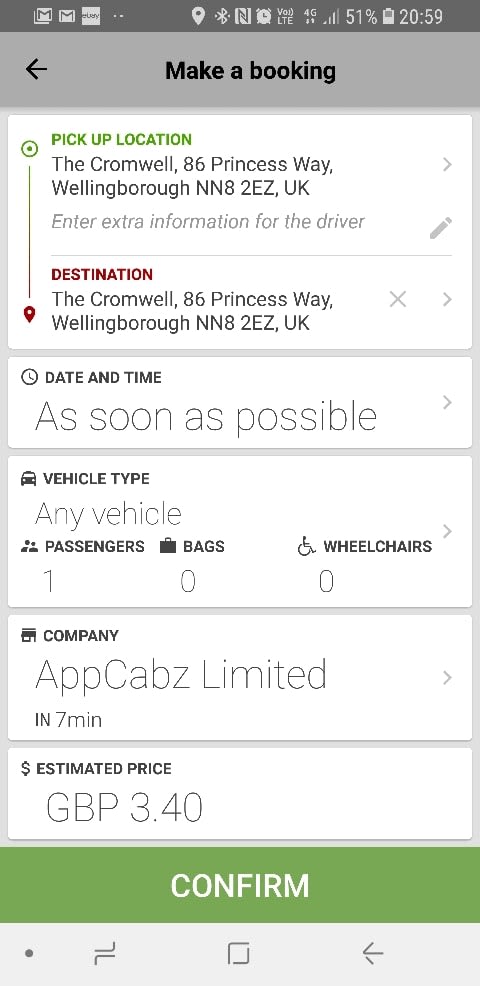Viewport: 480px width, 986px height.
Task: Select AppCabz Limited company text
Action: click(x=181, y=674)
